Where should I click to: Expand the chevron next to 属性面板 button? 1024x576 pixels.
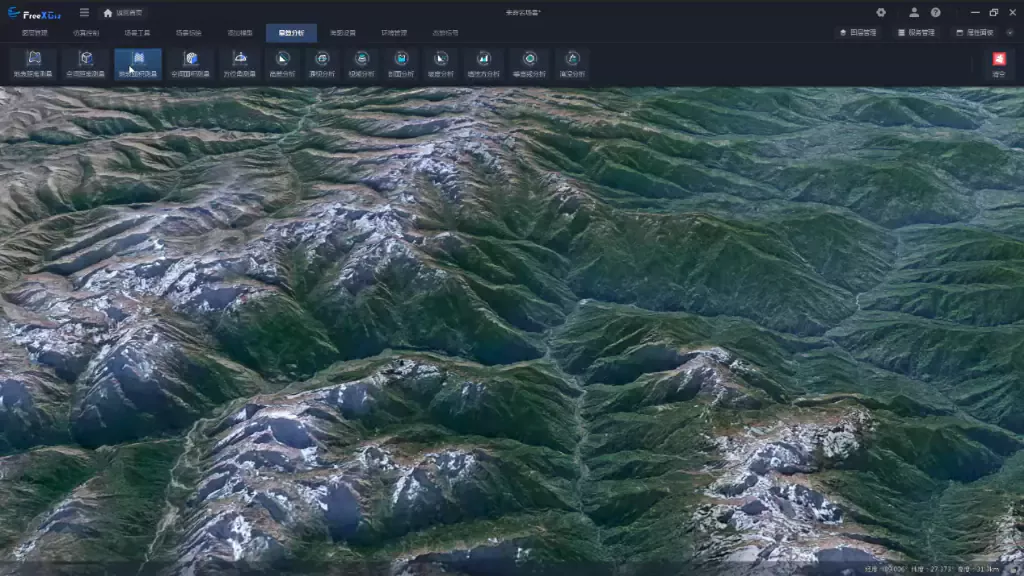pos(1009,33)
